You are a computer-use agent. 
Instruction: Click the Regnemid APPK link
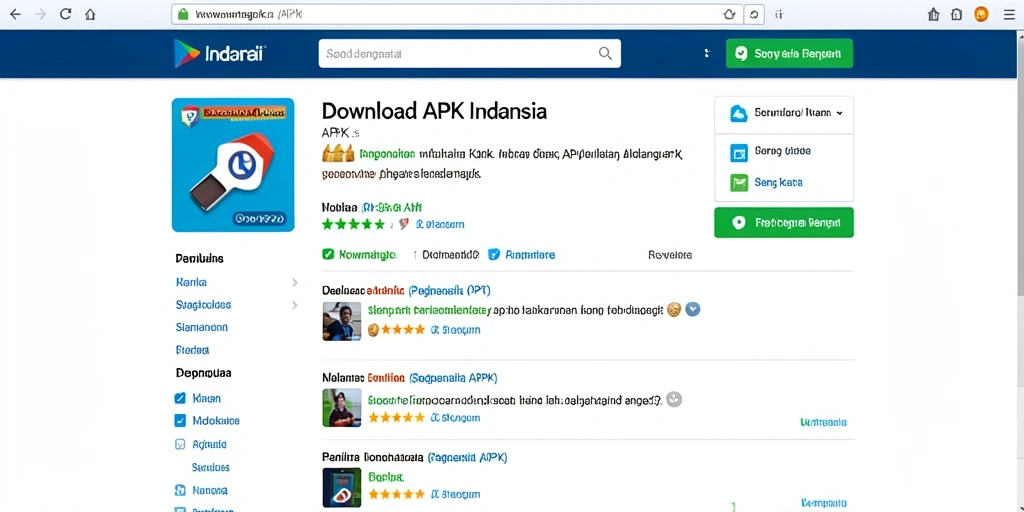coord(468,458)
